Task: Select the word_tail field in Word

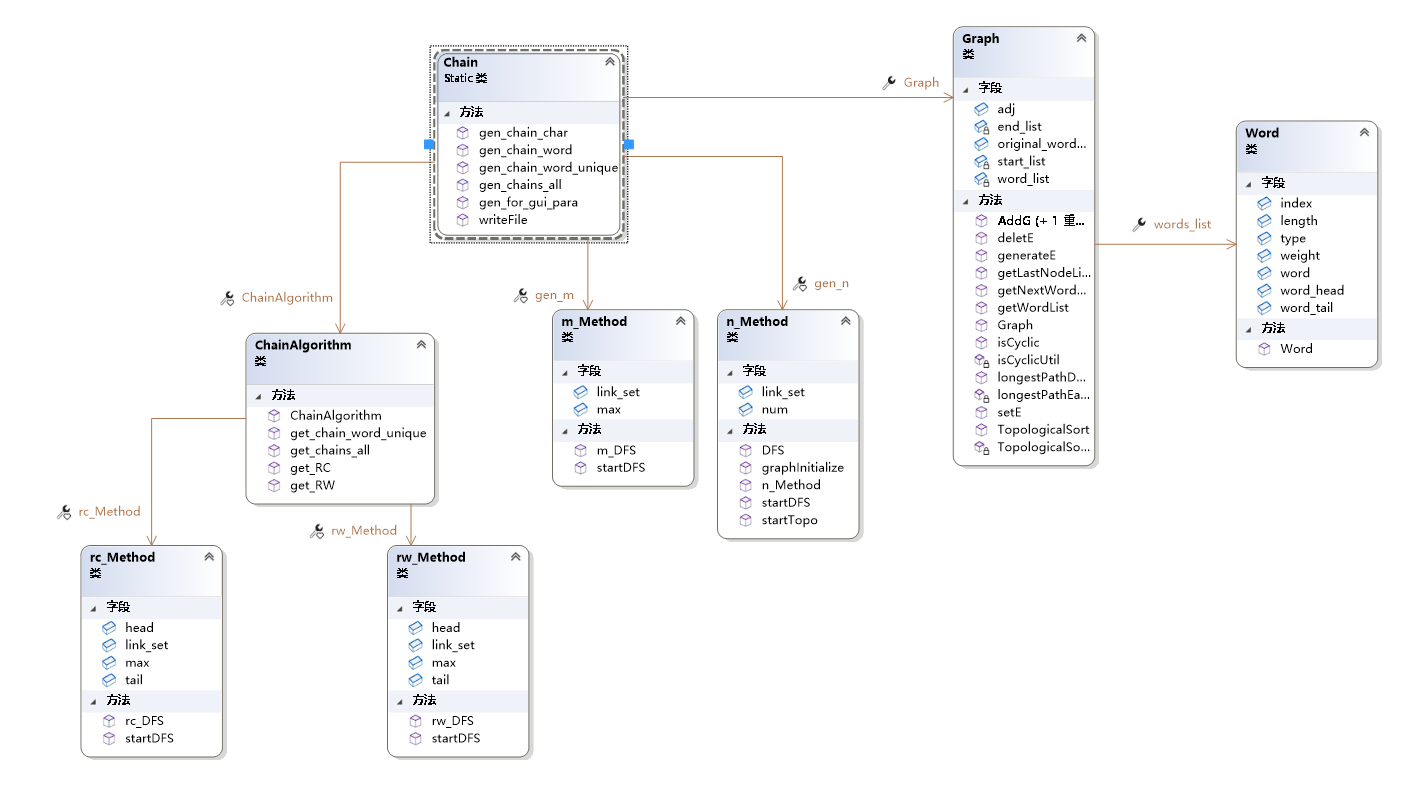Action: coord(1306,308)
